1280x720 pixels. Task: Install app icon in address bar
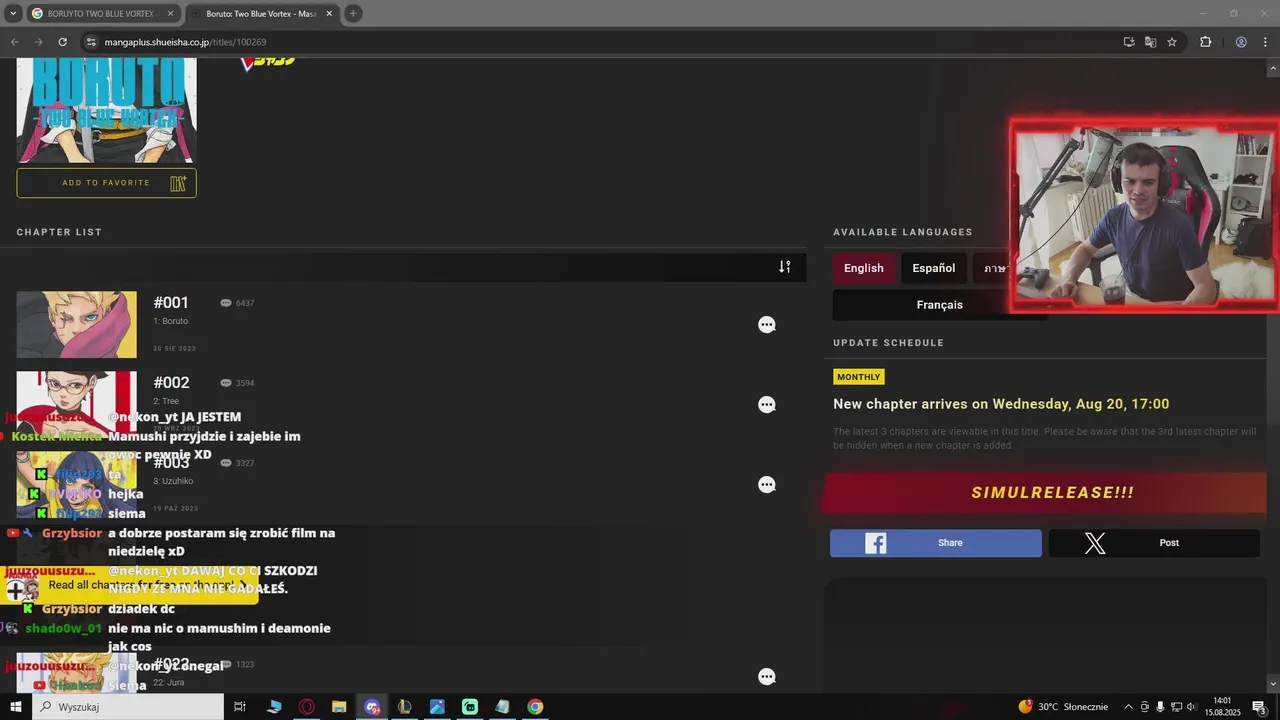click(x=1129, y=42)
